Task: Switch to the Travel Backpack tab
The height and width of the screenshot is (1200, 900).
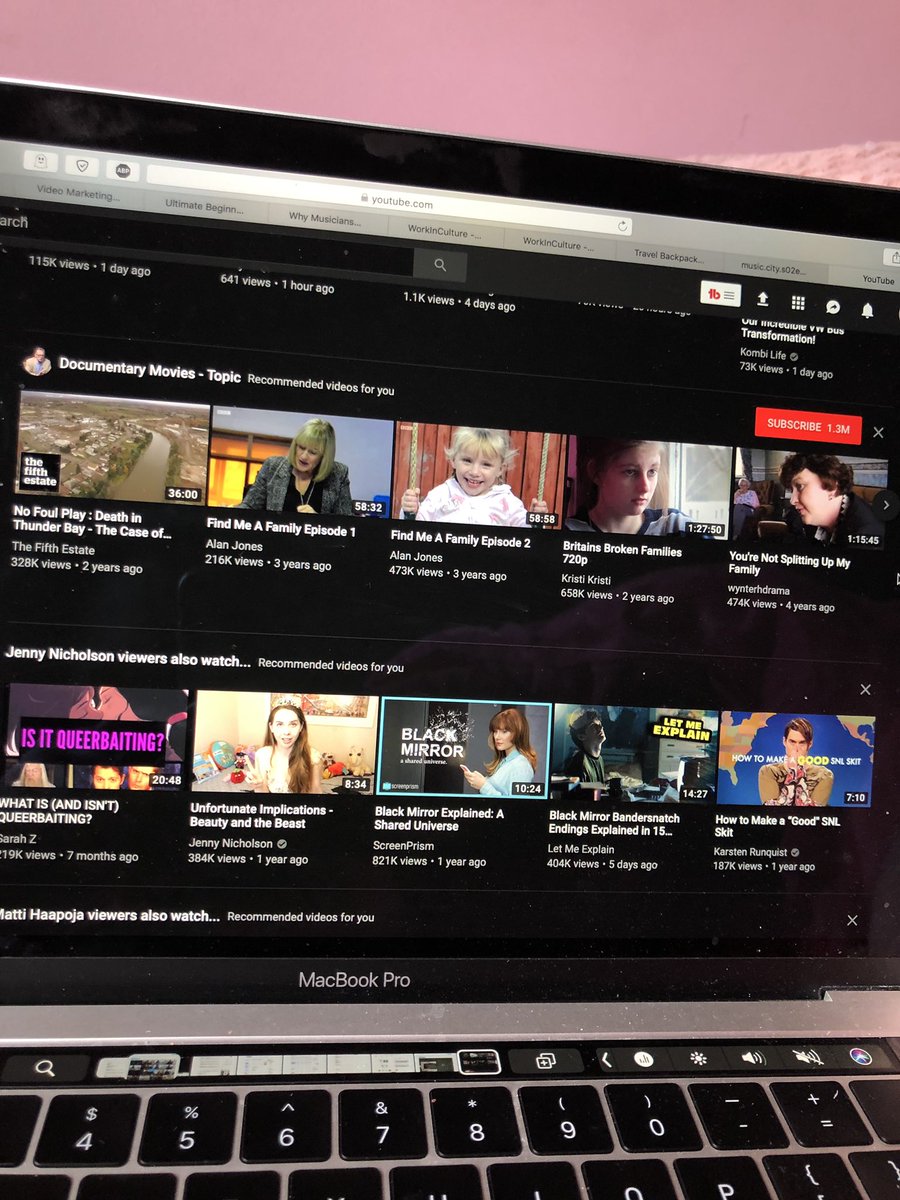Action: [x=668, y=255]
